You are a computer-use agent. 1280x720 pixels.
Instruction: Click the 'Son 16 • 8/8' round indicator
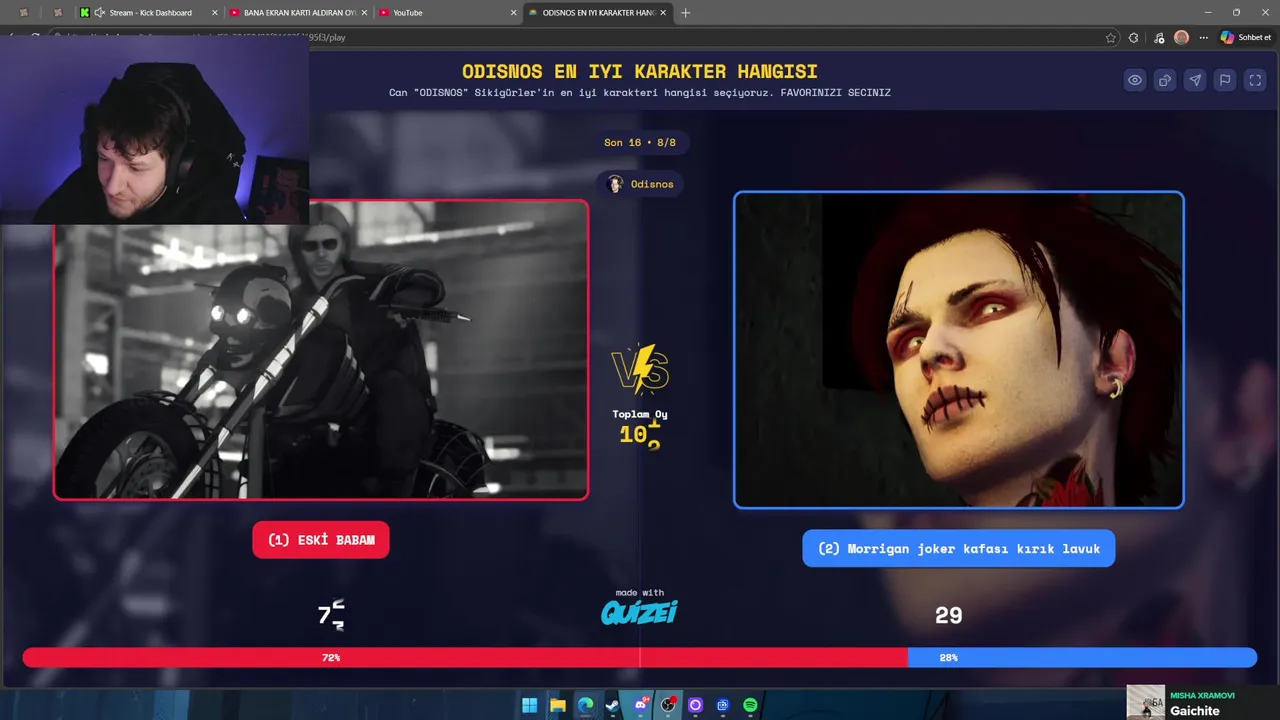pos(640,143)
